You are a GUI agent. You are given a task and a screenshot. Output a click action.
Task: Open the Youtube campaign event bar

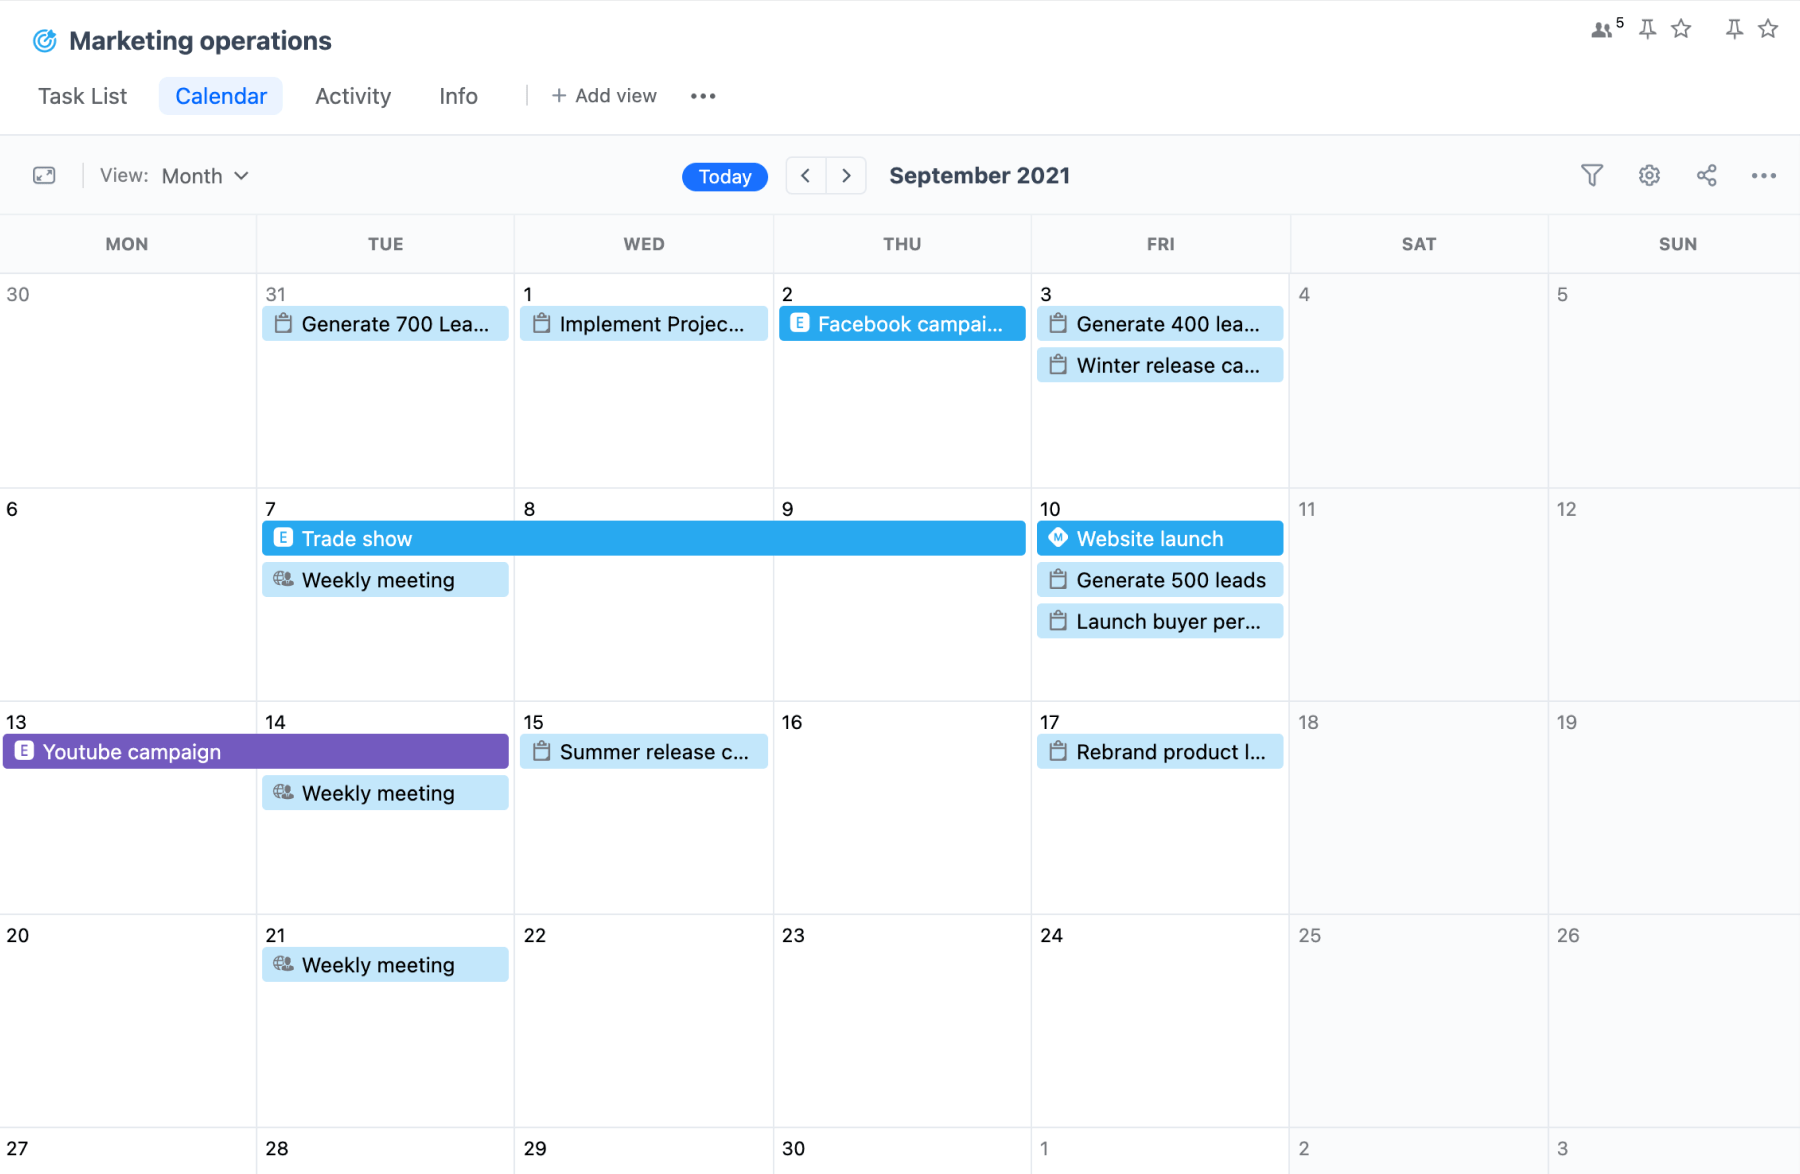pyautogui.click(x=255, y=751)
